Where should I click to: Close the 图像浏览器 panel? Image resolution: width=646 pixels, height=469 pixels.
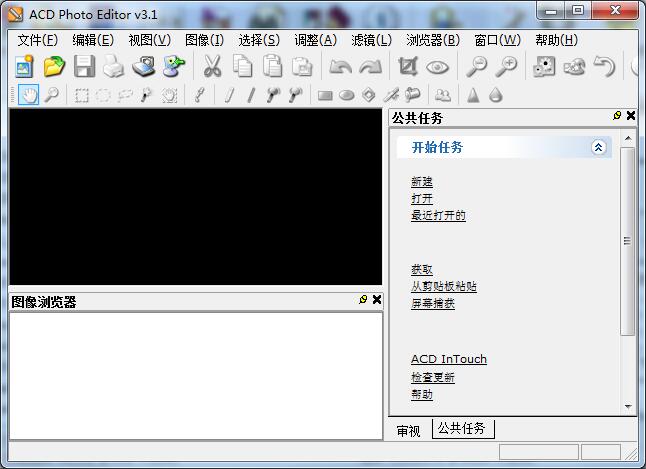377,300
